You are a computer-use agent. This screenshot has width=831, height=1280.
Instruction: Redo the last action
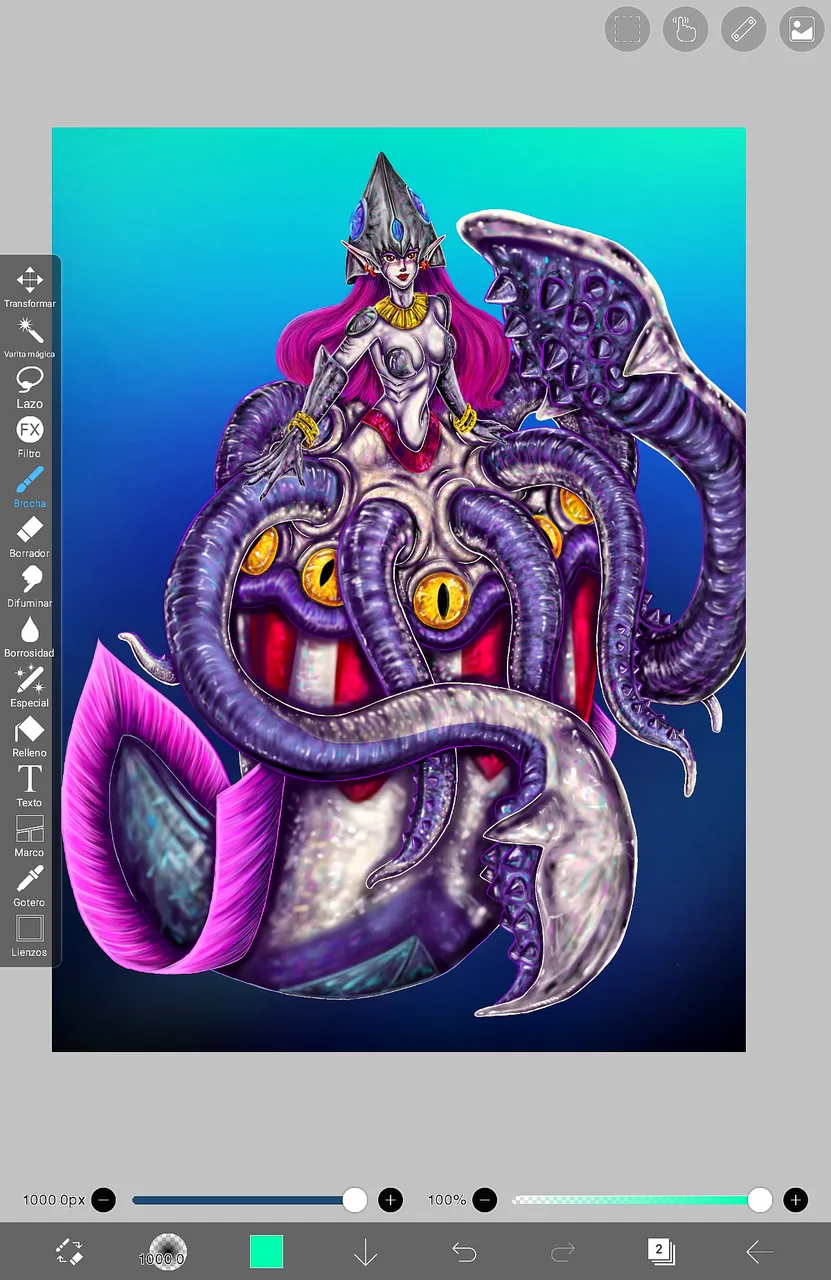coord(563,1252)
